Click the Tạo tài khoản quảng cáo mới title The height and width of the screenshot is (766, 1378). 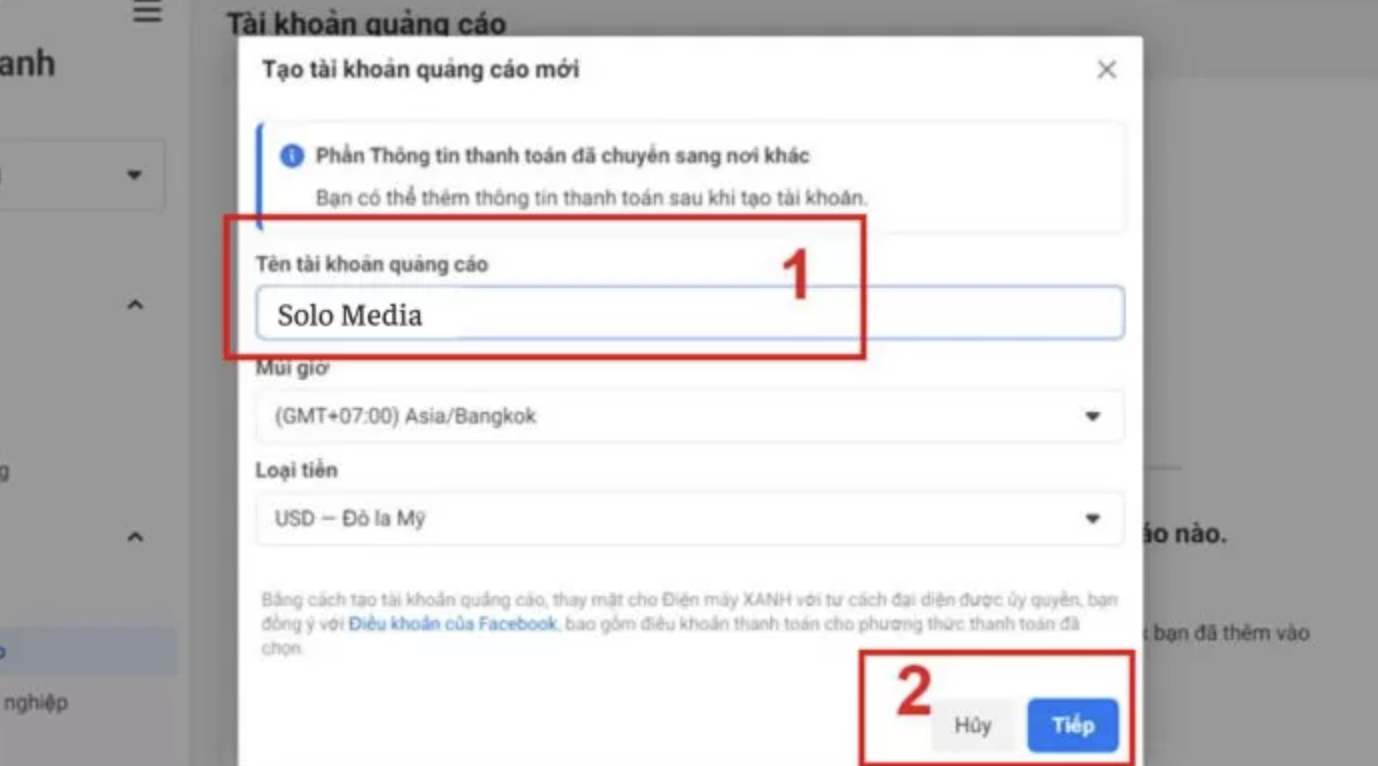420,70
